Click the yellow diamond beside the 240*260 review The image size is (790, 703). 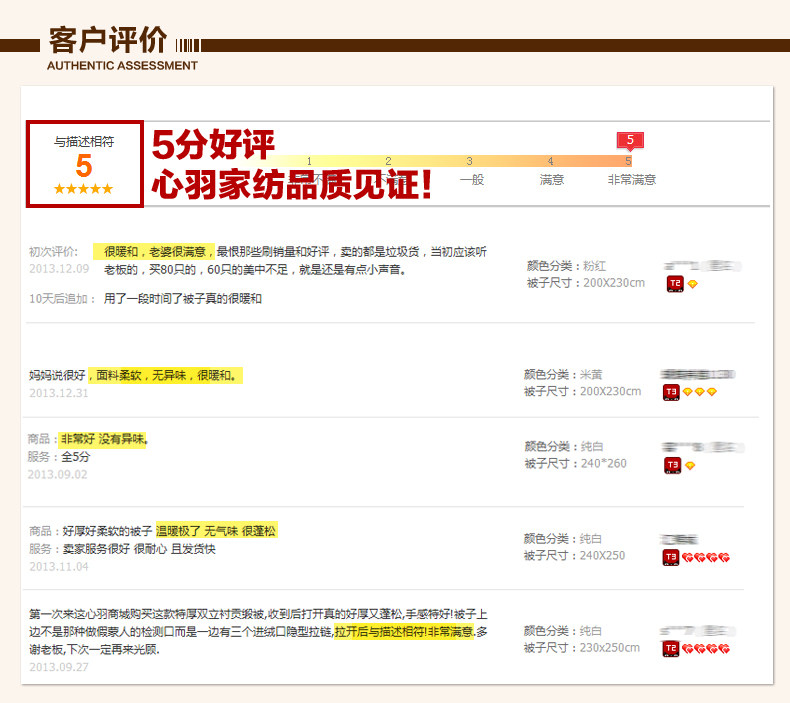pyautogui.click(x=690, y=466)
